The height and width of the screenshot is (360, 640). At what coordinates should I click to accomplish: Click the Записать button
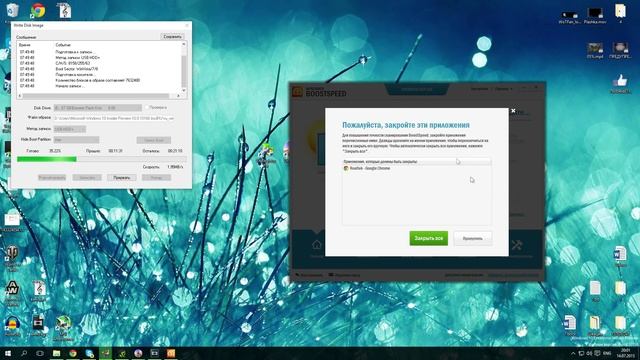click(87, 178)
